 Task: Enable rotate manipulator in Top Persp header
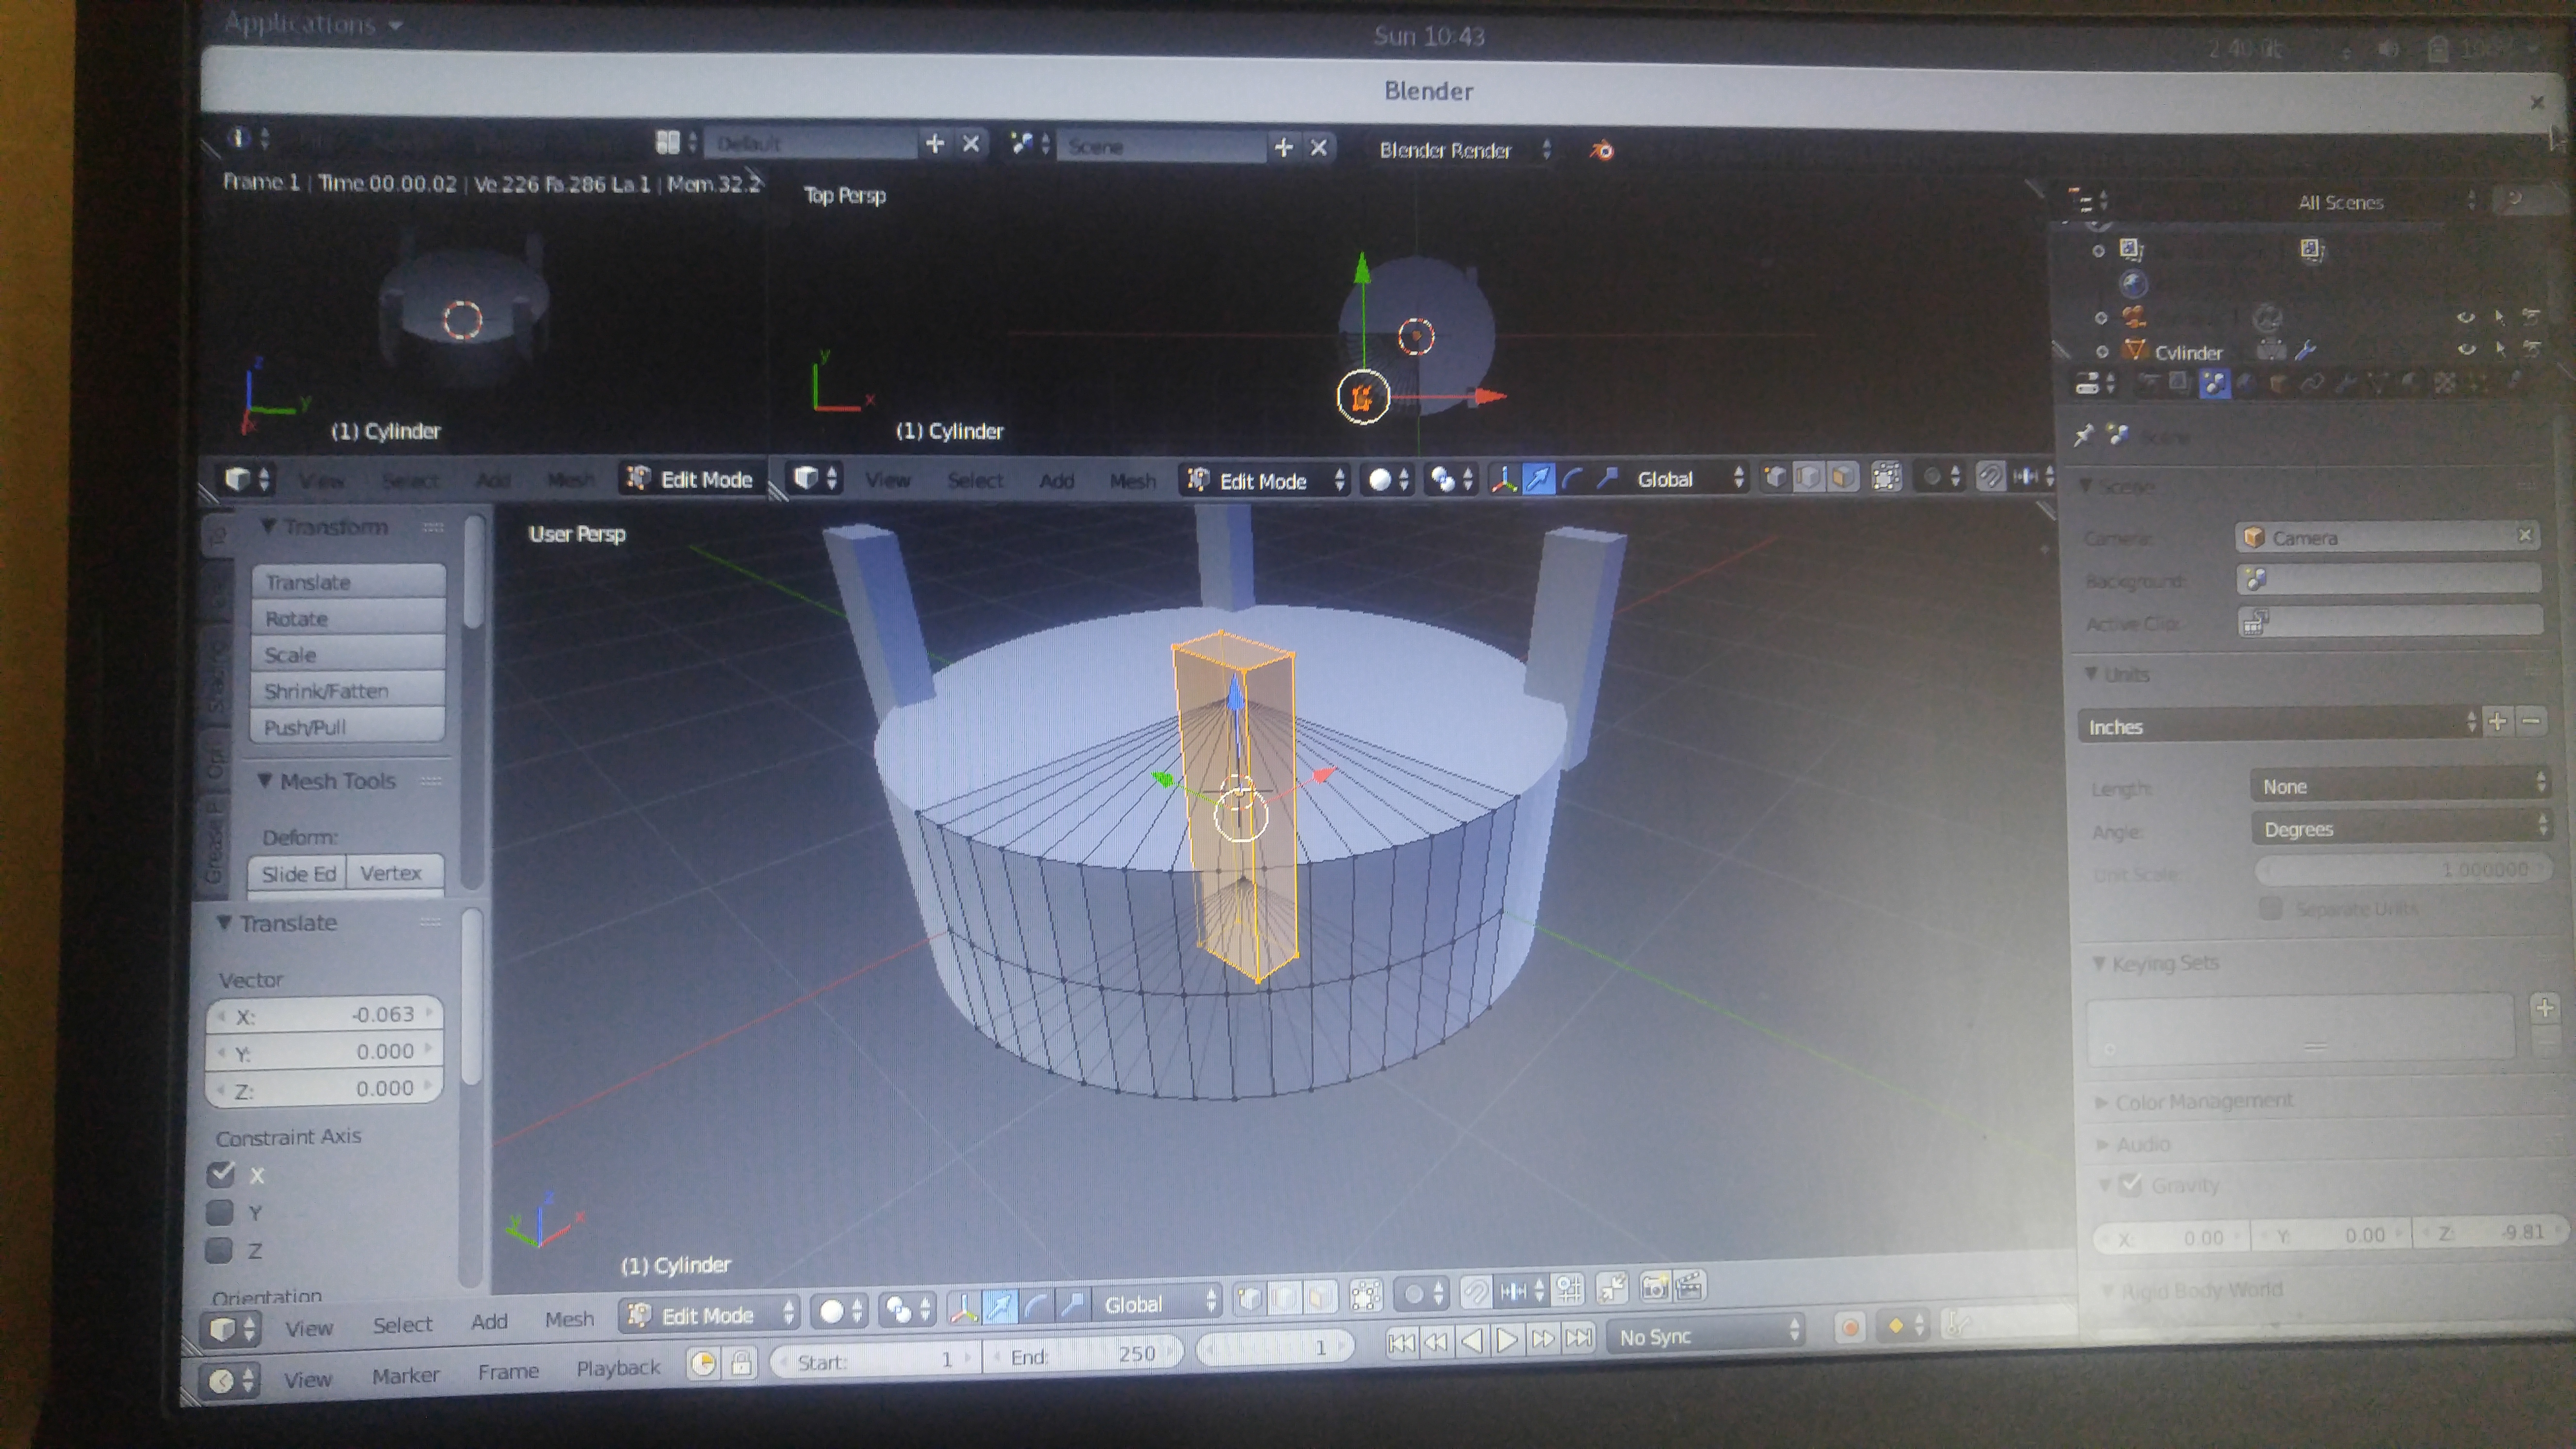1572,479
